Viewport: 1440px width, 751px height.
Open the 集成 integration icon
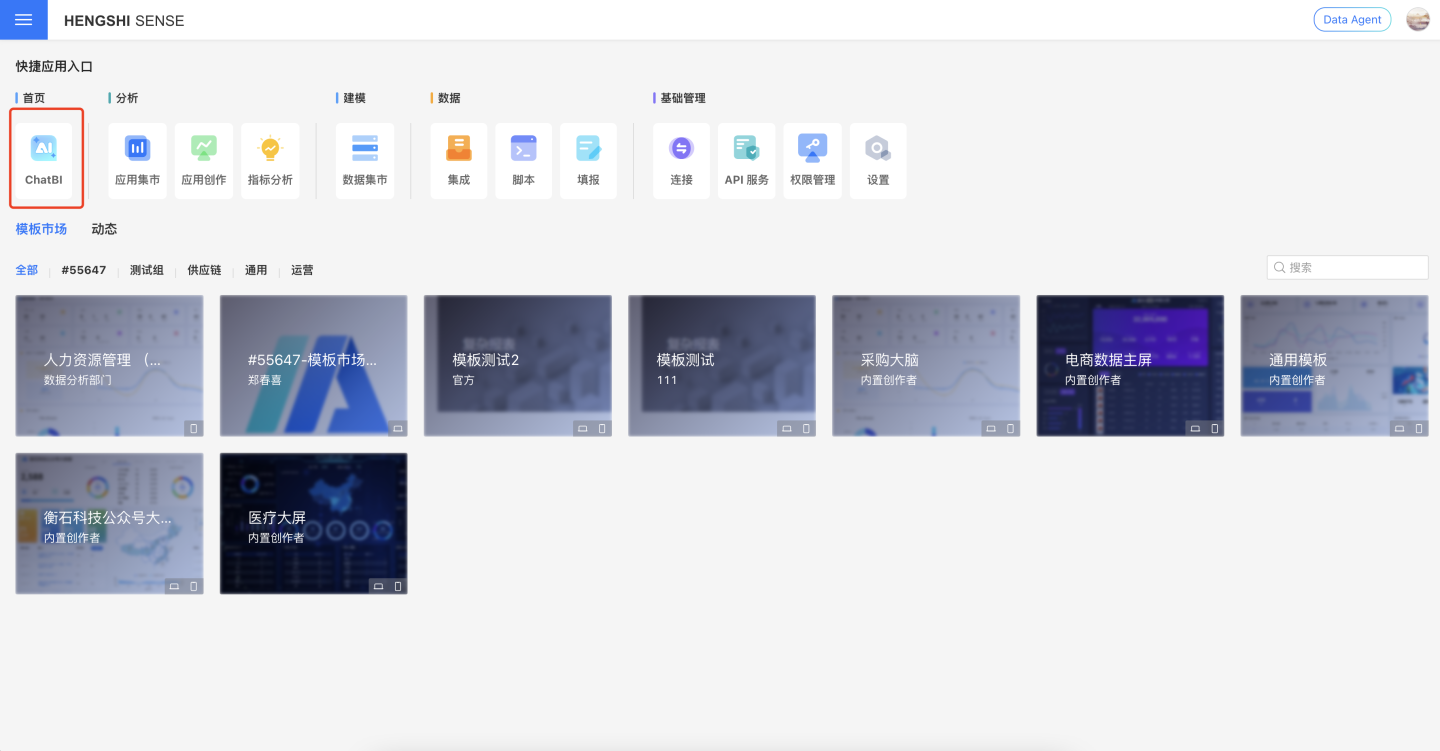pyautogui.click(x=459, y=160)
